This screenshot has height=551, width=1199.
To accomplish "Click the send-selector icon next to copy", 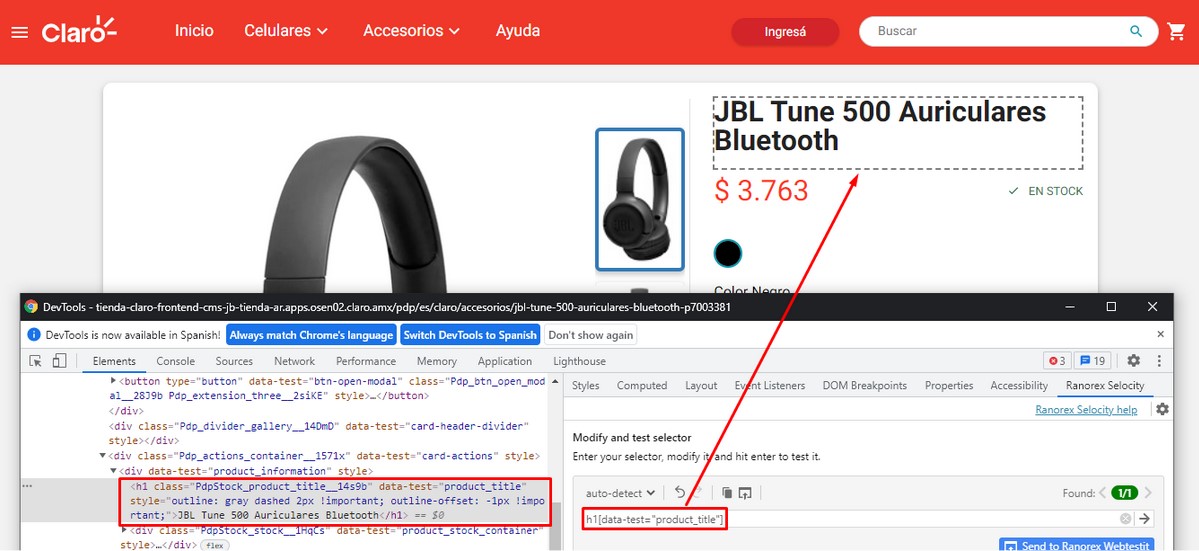I will pyautogui.click(x=746, y=493).
